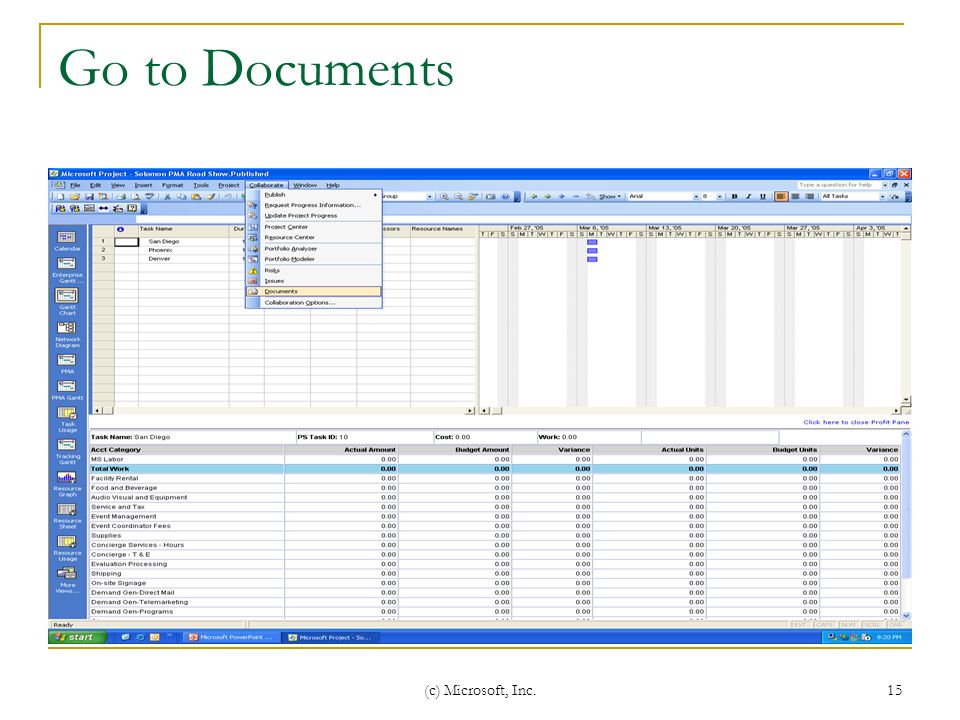Switch to Microsoft PowerPoint taskbar button
960x720 pixels.
tap(231, 637)
